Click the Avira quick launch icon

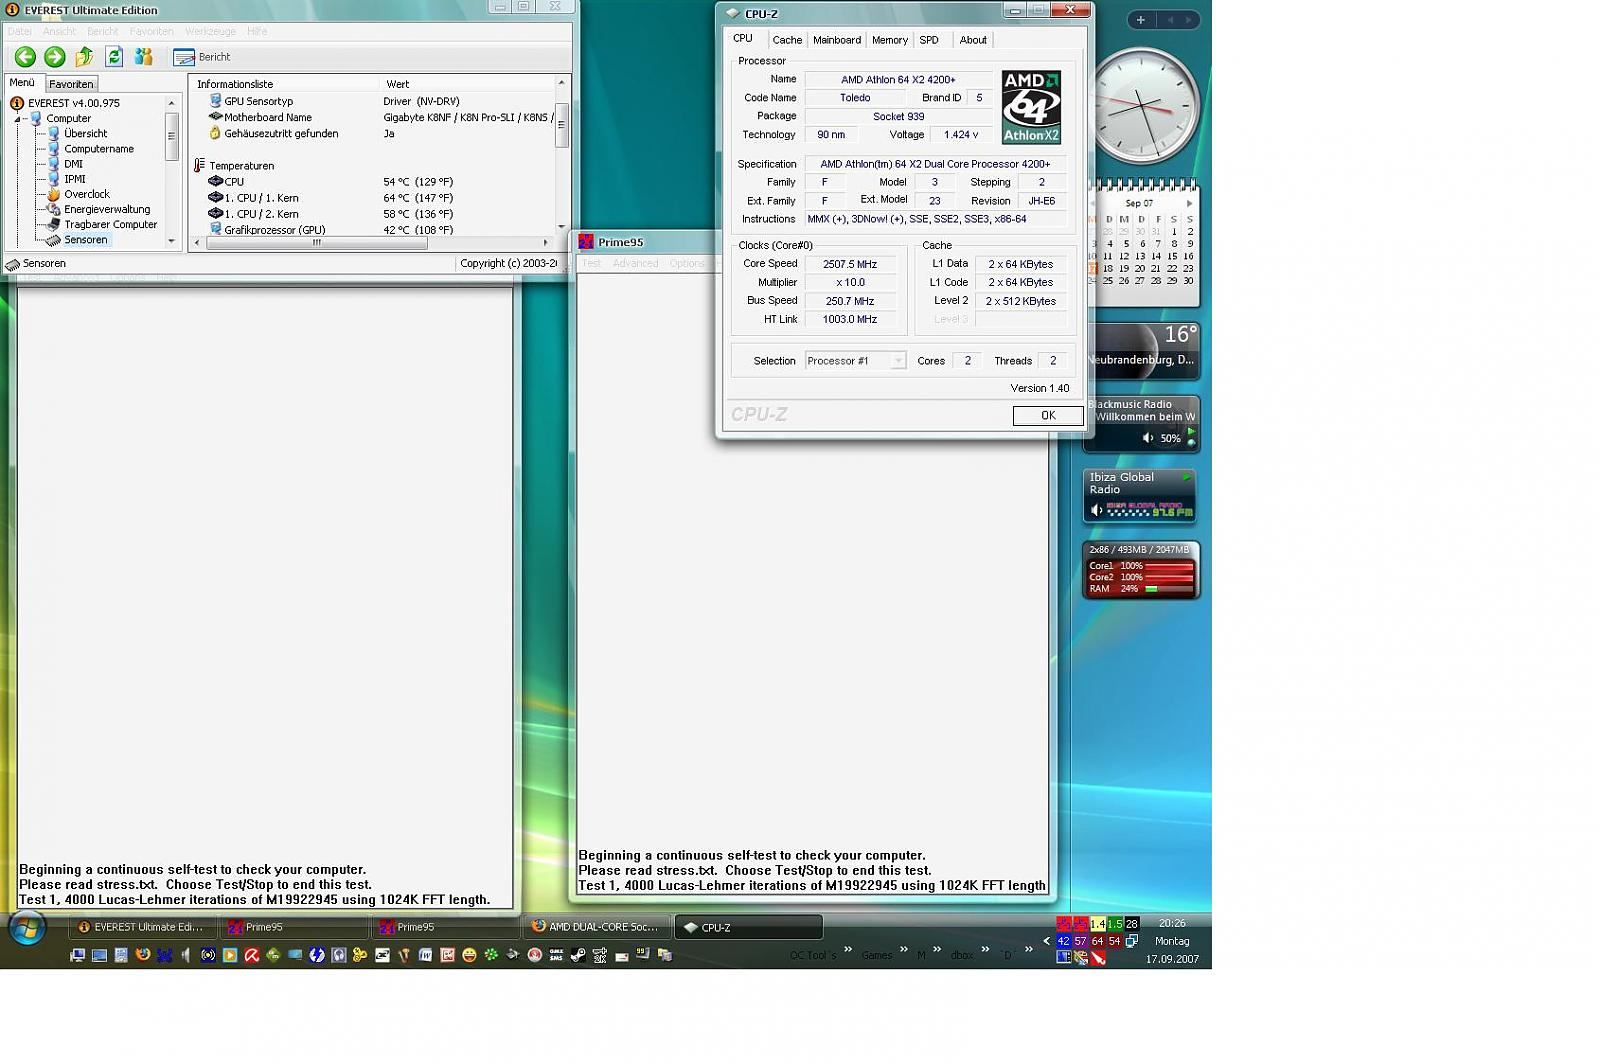tap(252, 956)
